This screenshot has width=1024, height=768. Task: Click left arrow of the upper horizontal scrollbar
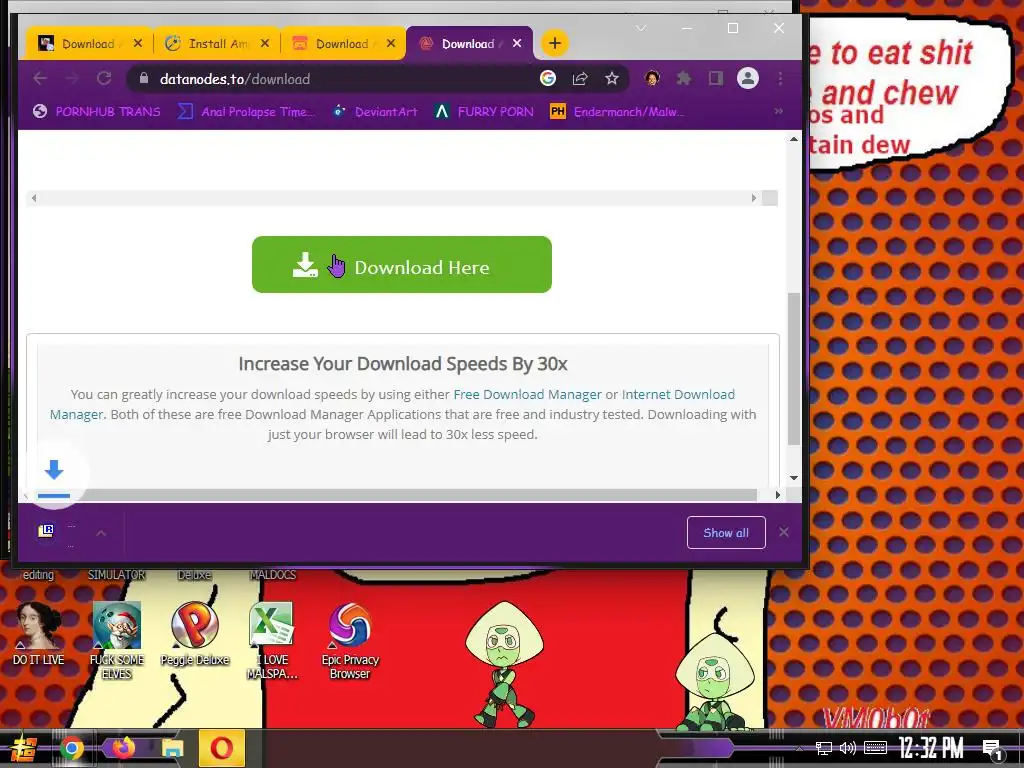34,198
